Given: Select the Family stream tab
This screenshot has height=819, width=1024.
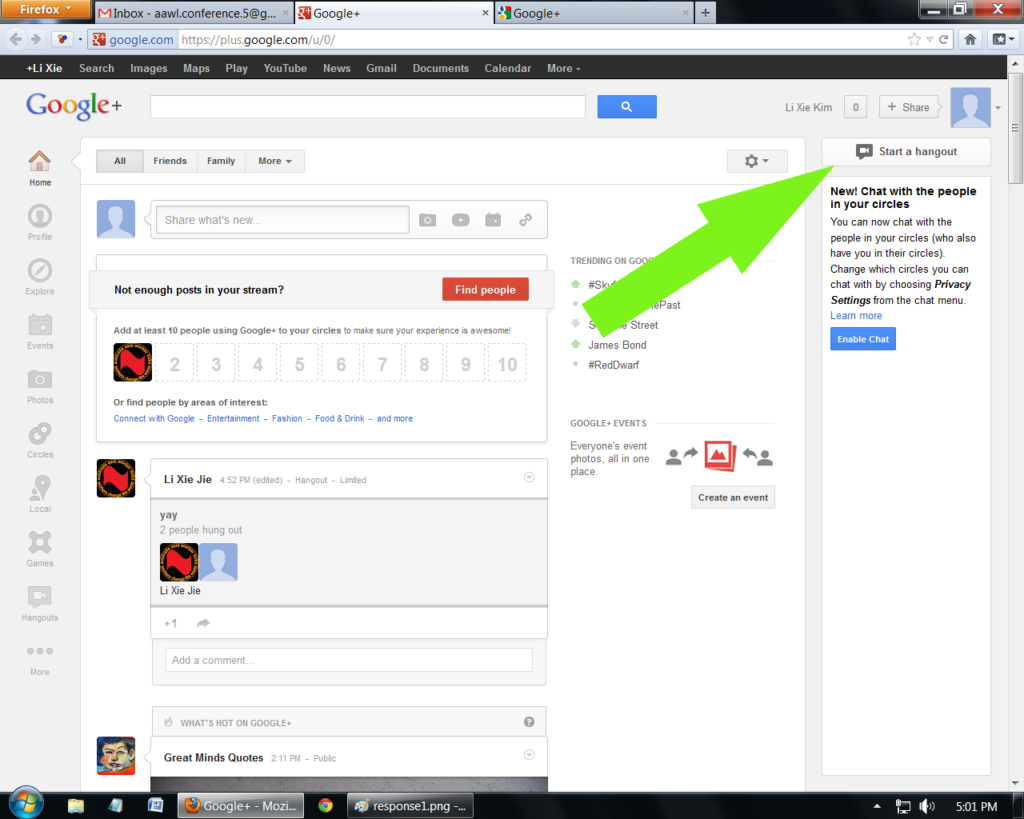Looking at the screenshot, I should pyautogui.click(x=221, y=161).
